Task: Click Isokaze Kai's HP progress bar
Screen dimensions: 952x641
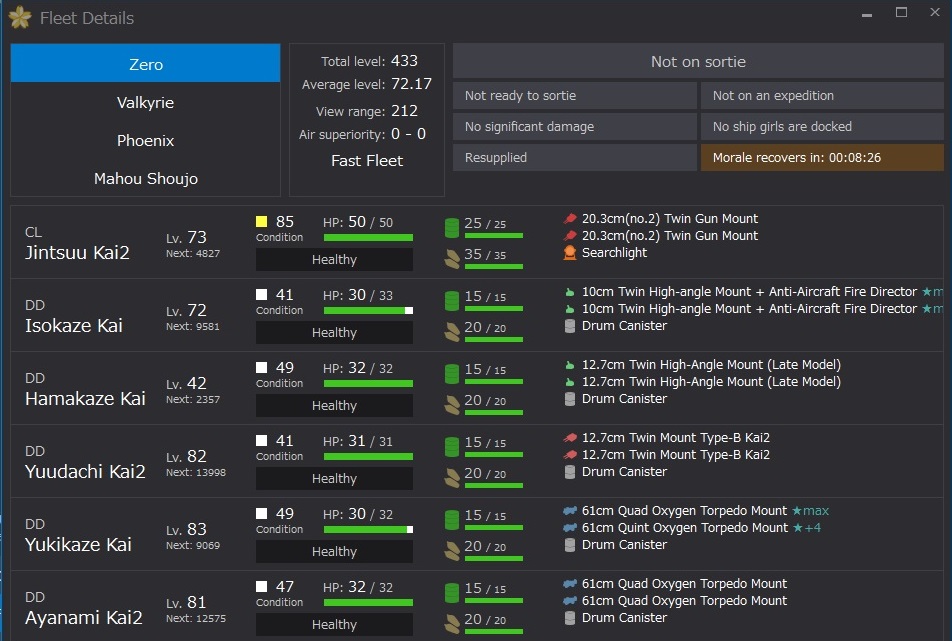Action: pyautogui.click(x=369, y=311)
